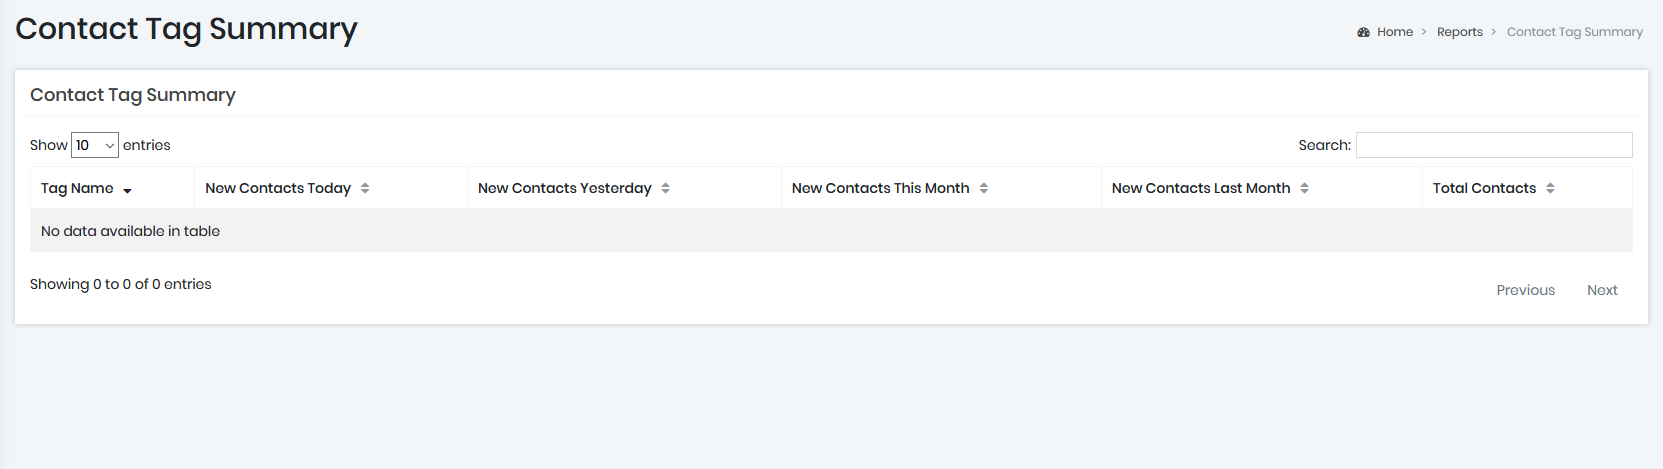
Task: Select the 'No data available in table' row
Action: pos(832,231)
